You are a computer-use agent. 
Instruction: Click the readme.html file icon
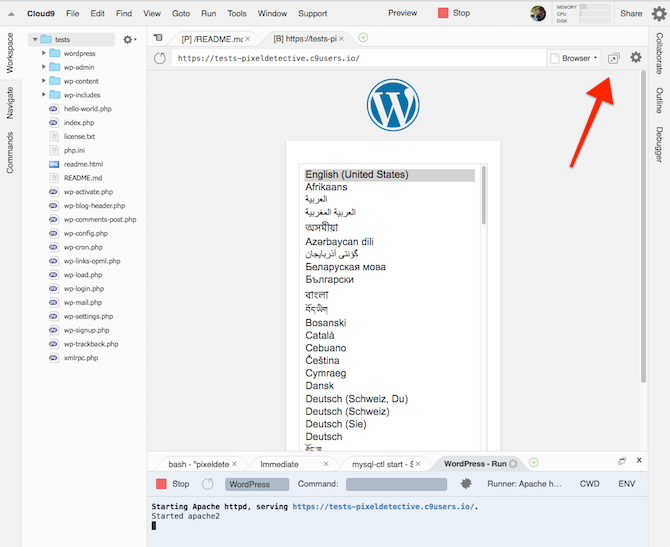pyautogui.click(x=54, y=164)
